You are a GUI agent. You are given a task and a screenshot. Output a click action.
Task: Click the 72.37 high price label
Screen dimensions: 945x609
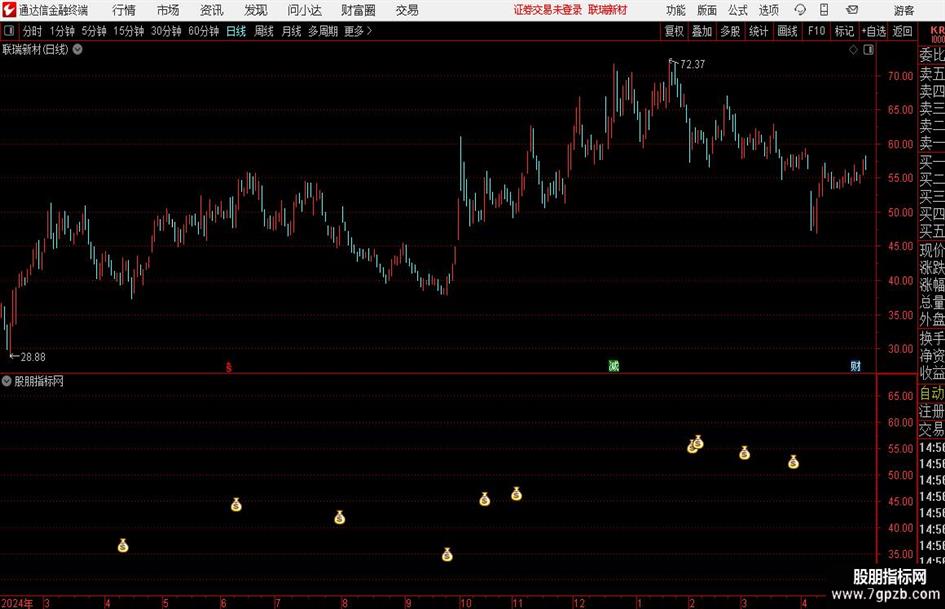click(x=692, y=64)
